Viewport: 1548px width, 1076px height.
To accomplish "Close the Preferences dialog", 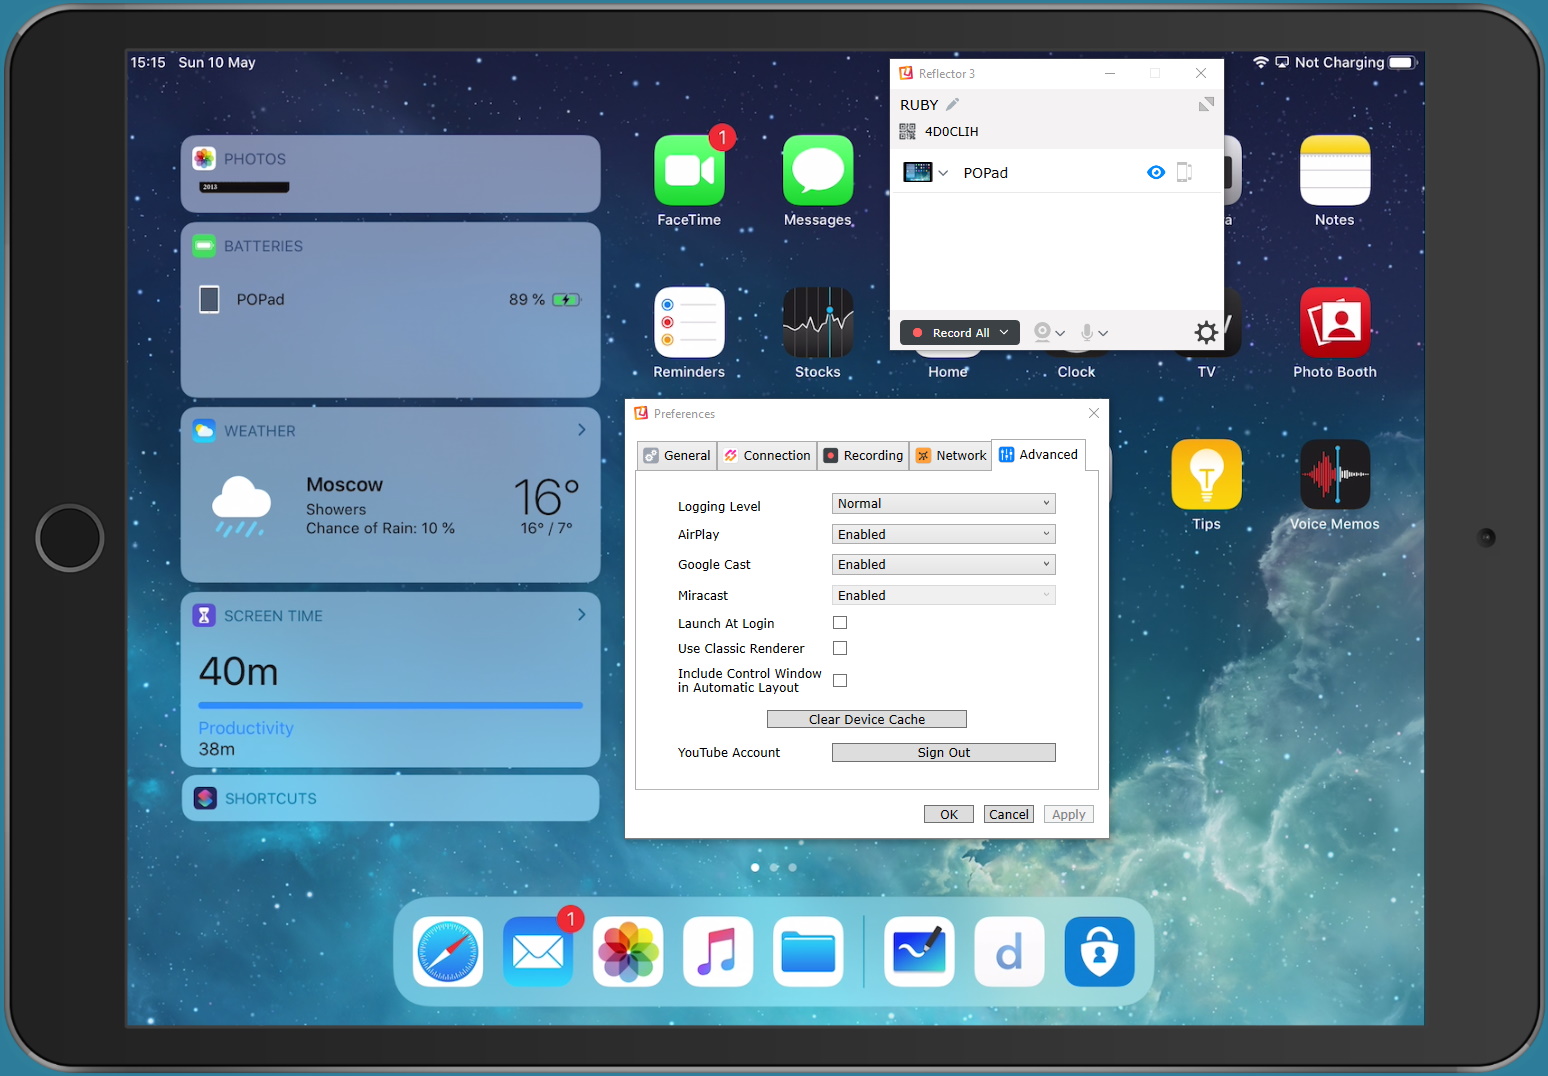I will click(x=1094, y=413).
